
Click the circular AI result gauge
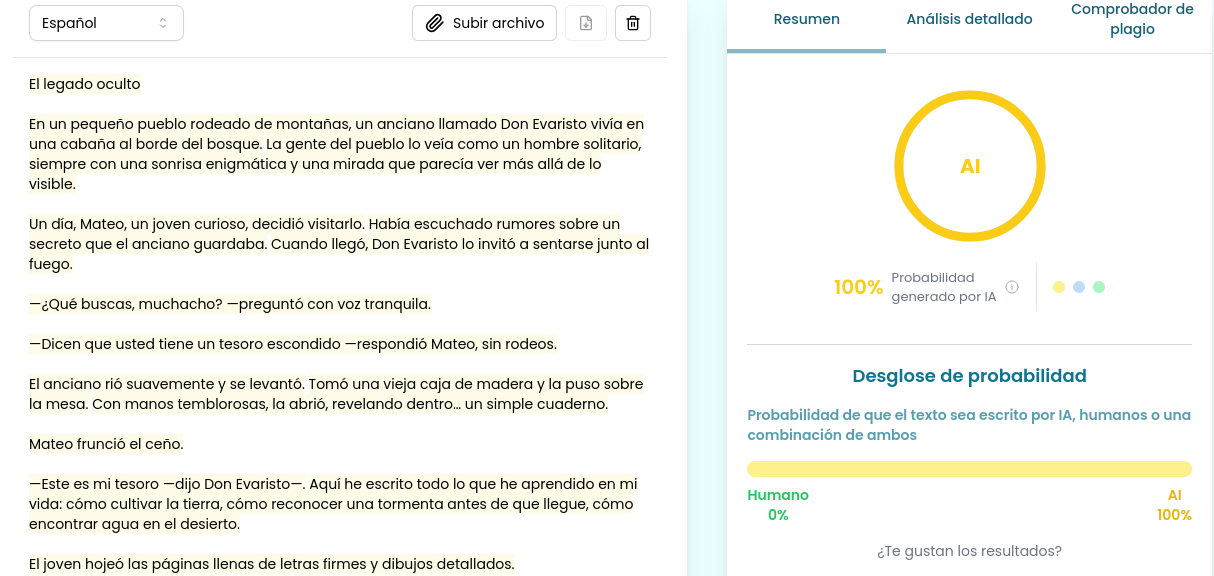(970, 166)
